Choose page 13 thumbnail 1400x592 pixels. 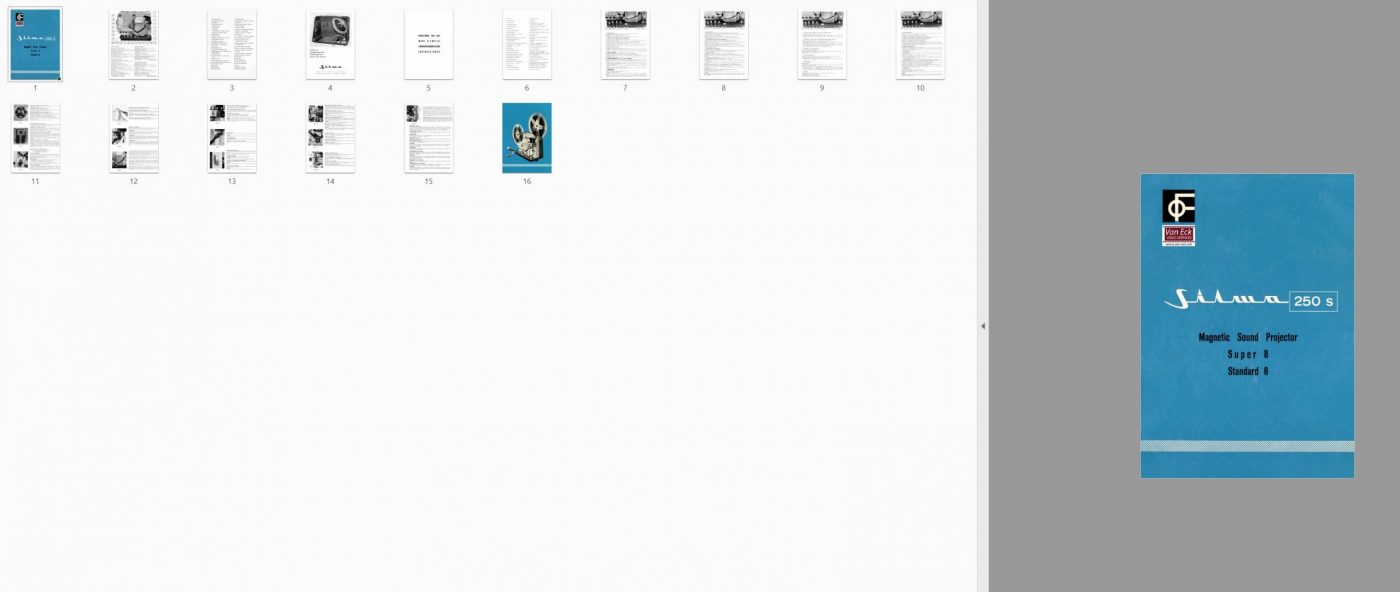coord(231,138)
